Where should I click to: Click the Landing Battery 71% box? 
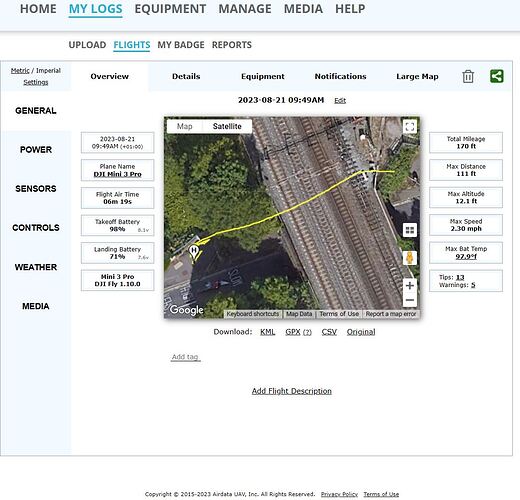[x=117, y=253]
